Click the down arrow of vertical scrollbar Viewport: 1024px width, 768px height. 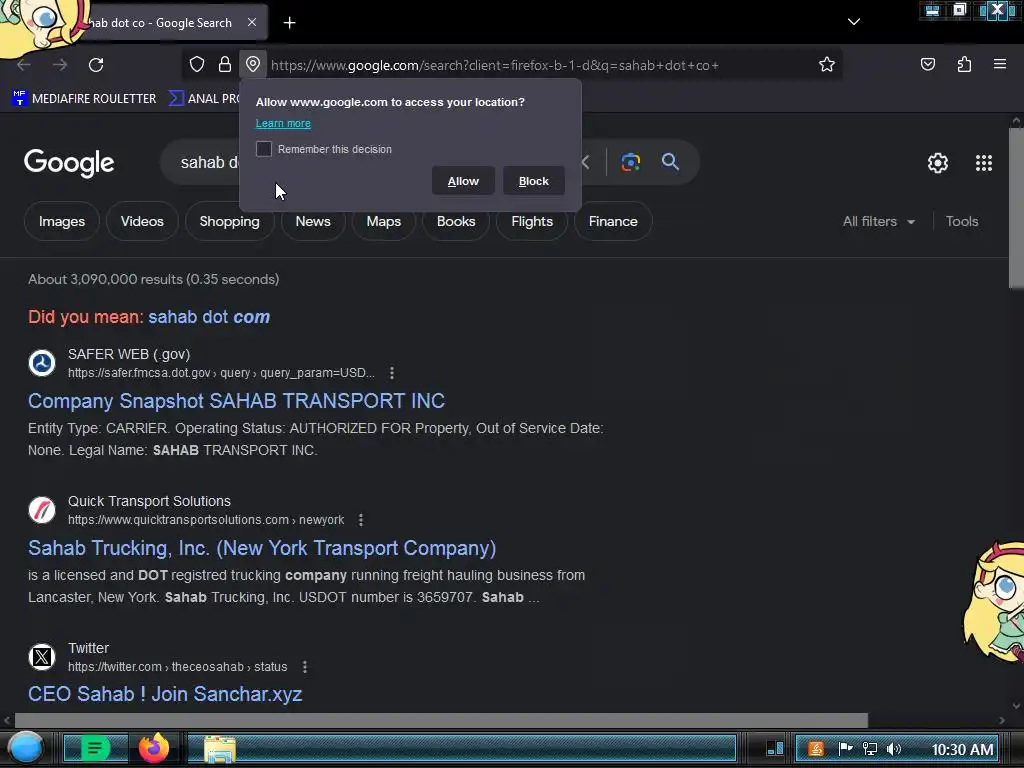tap(1016, 705)
